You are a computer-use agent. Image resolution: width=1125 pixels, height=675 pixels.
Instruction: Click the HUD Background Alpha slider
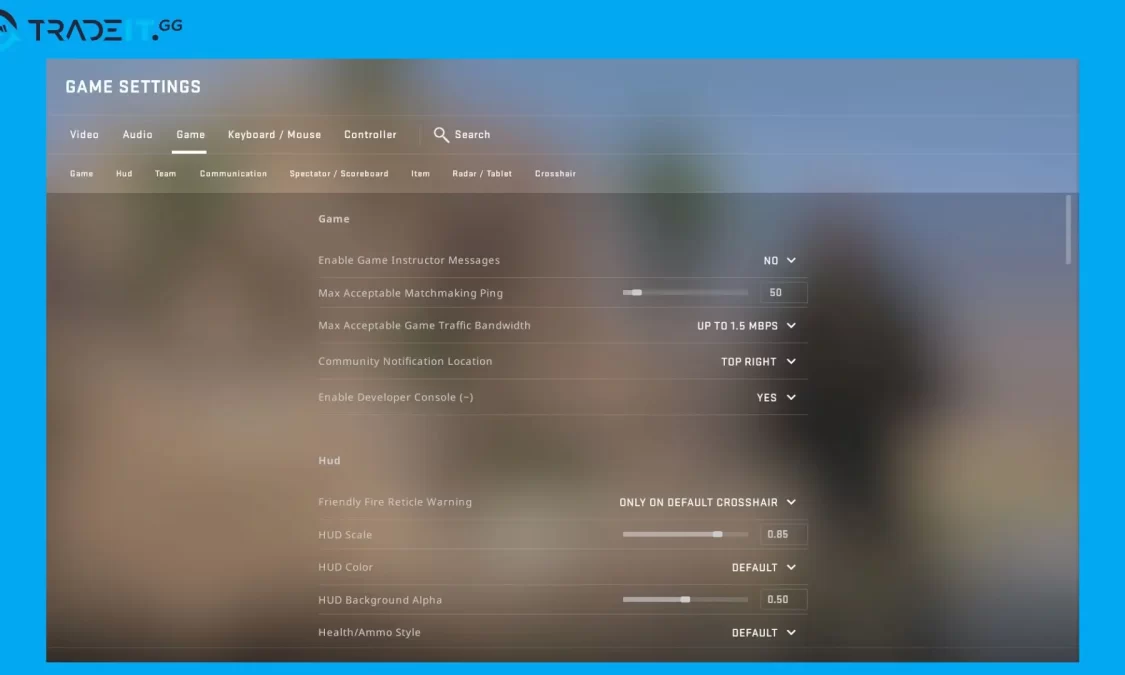coord(685,600)
